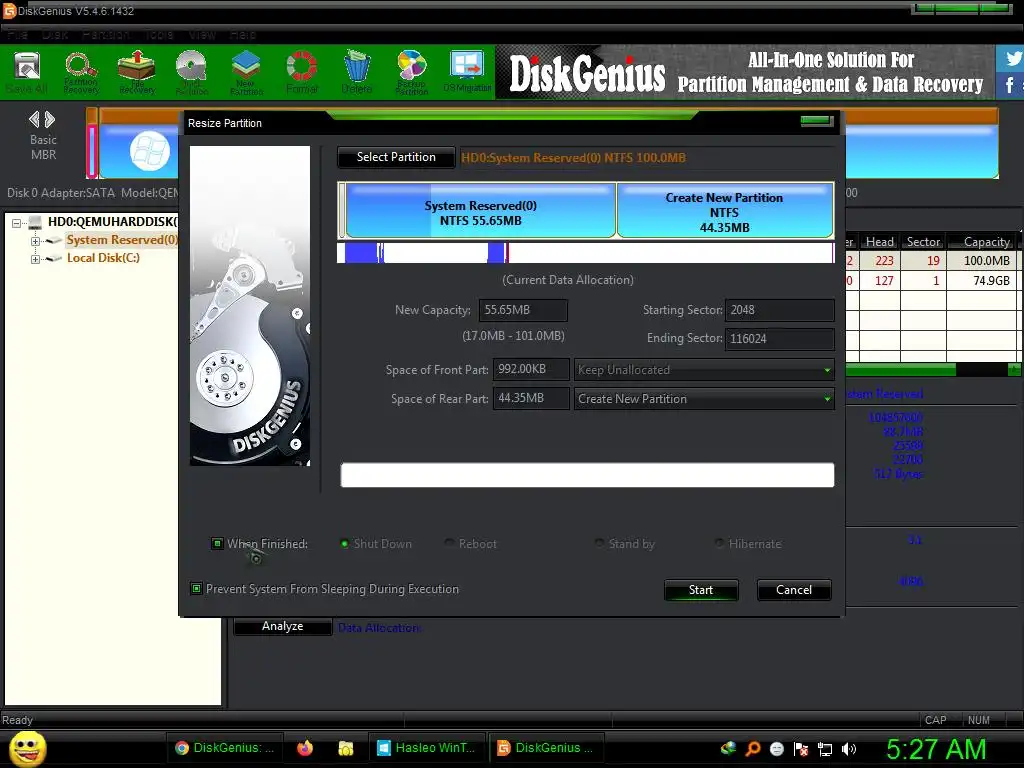This screenshot has height=768, width=1024.
Task: Click the Format toolbar icon
Action: click(302, 72)
